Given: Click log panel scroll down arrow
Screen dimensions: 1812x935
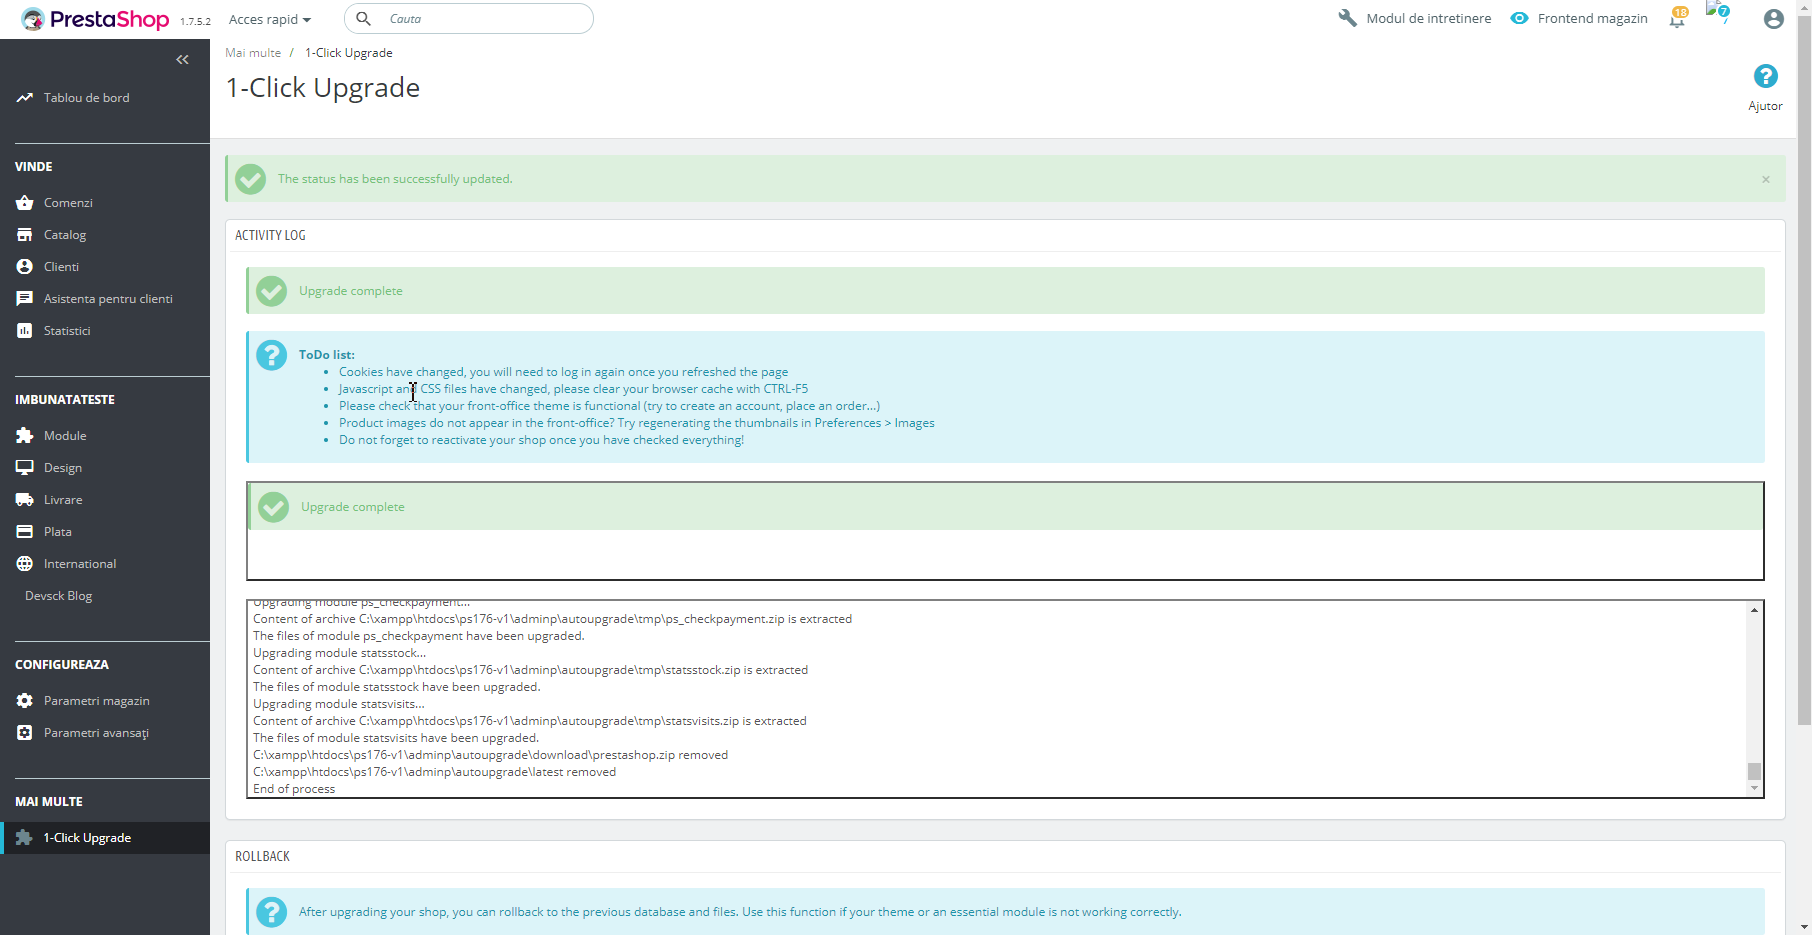Looking at the screenshot, I should (x=1754, y=789).
